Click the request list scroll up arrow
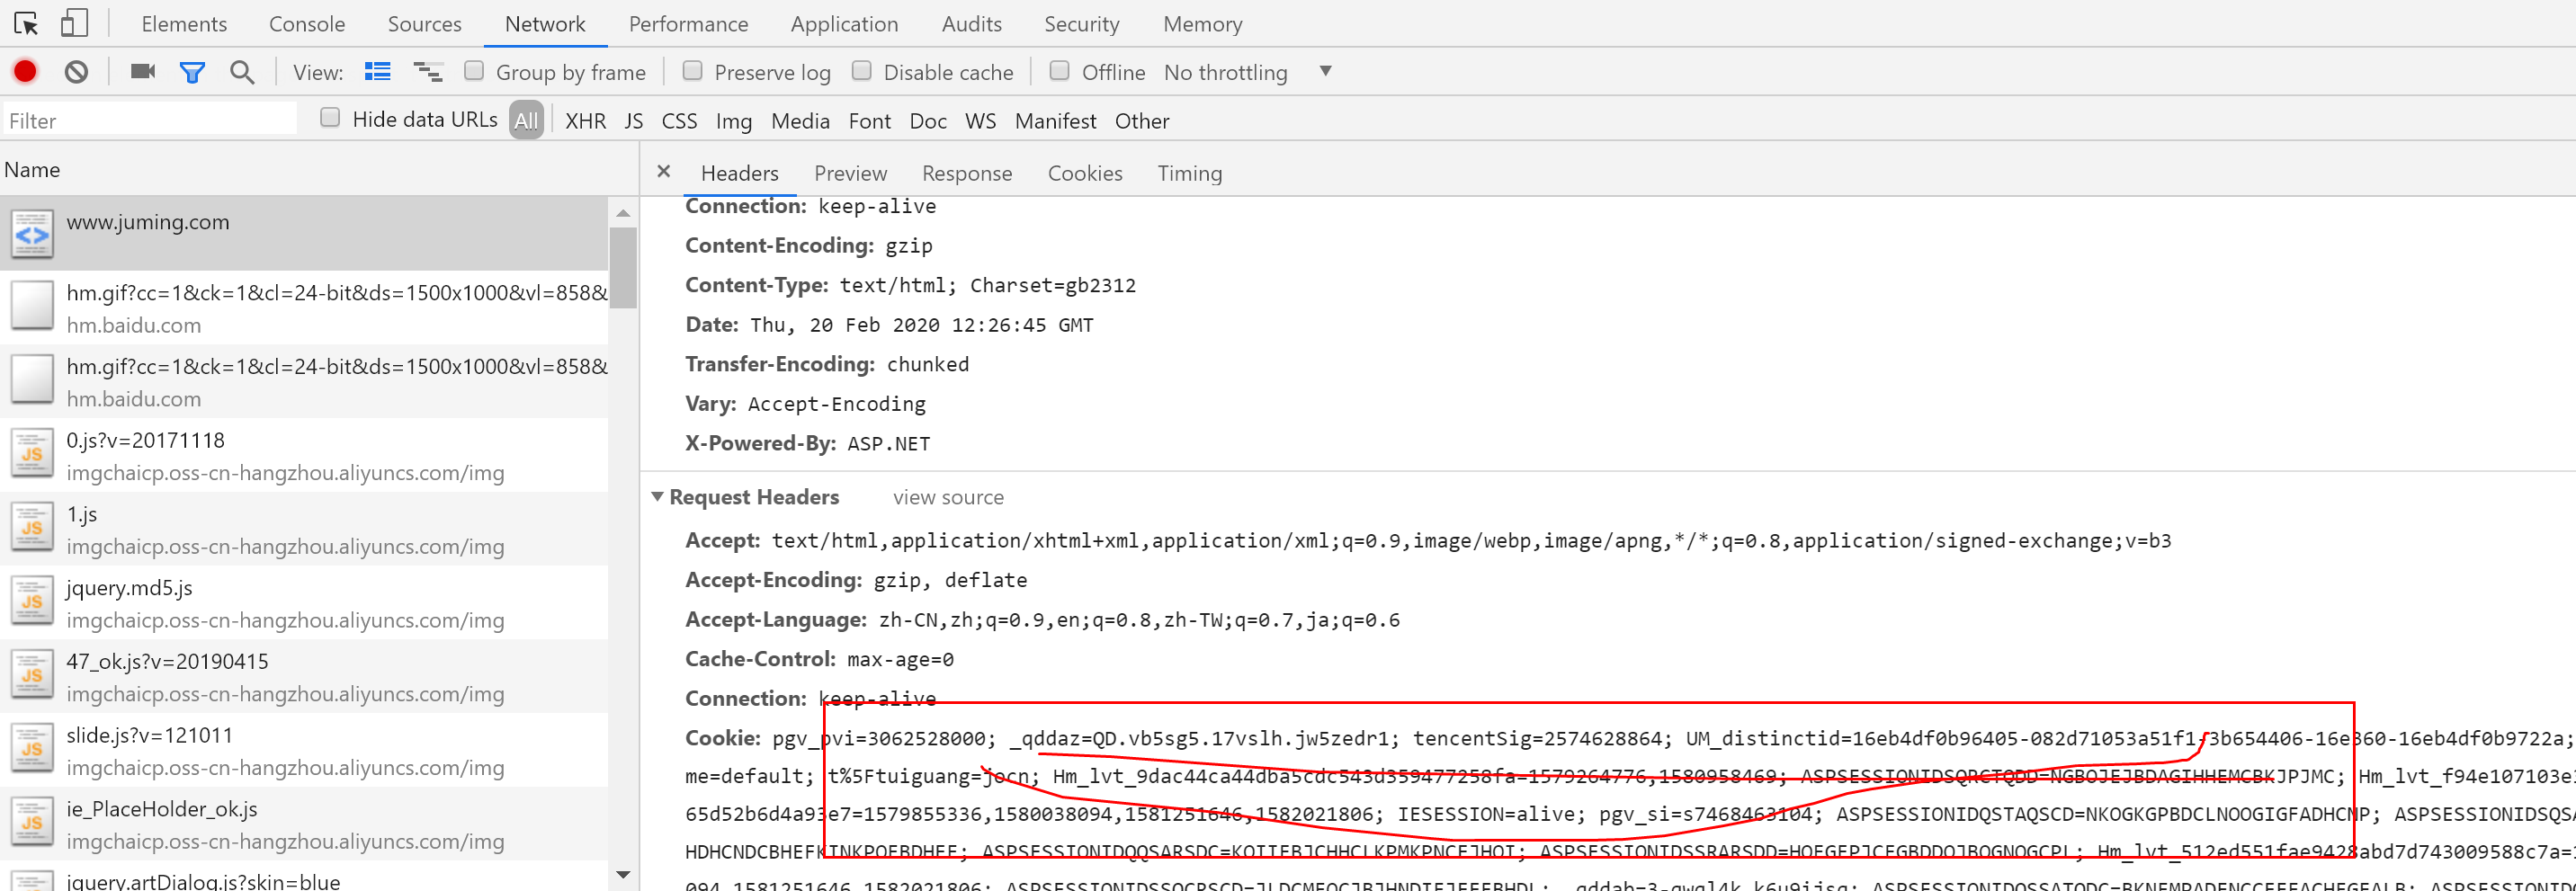 pyautogui.click(x=623, y=212)
